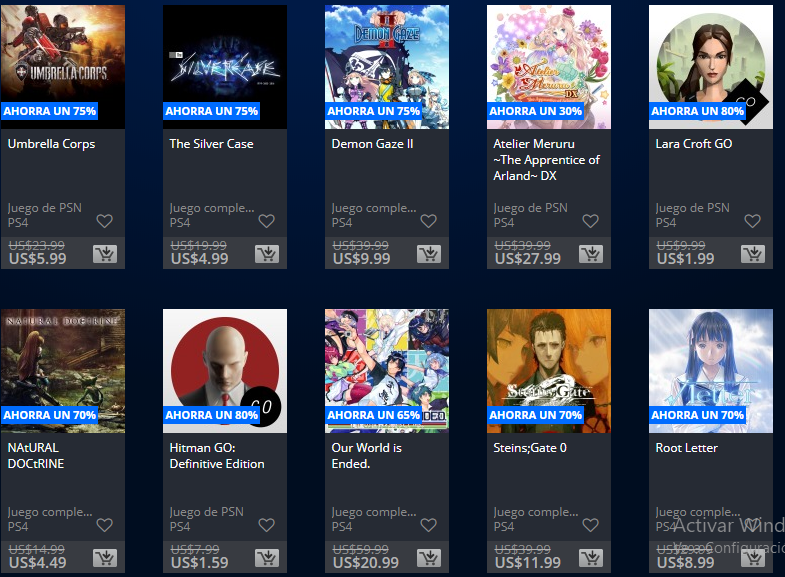Image resolution: width=785 pixels, height=577 pixels.
Task: Open the Umbrella Corps title link
Action: pyautogui.click(x=52, y=144)
